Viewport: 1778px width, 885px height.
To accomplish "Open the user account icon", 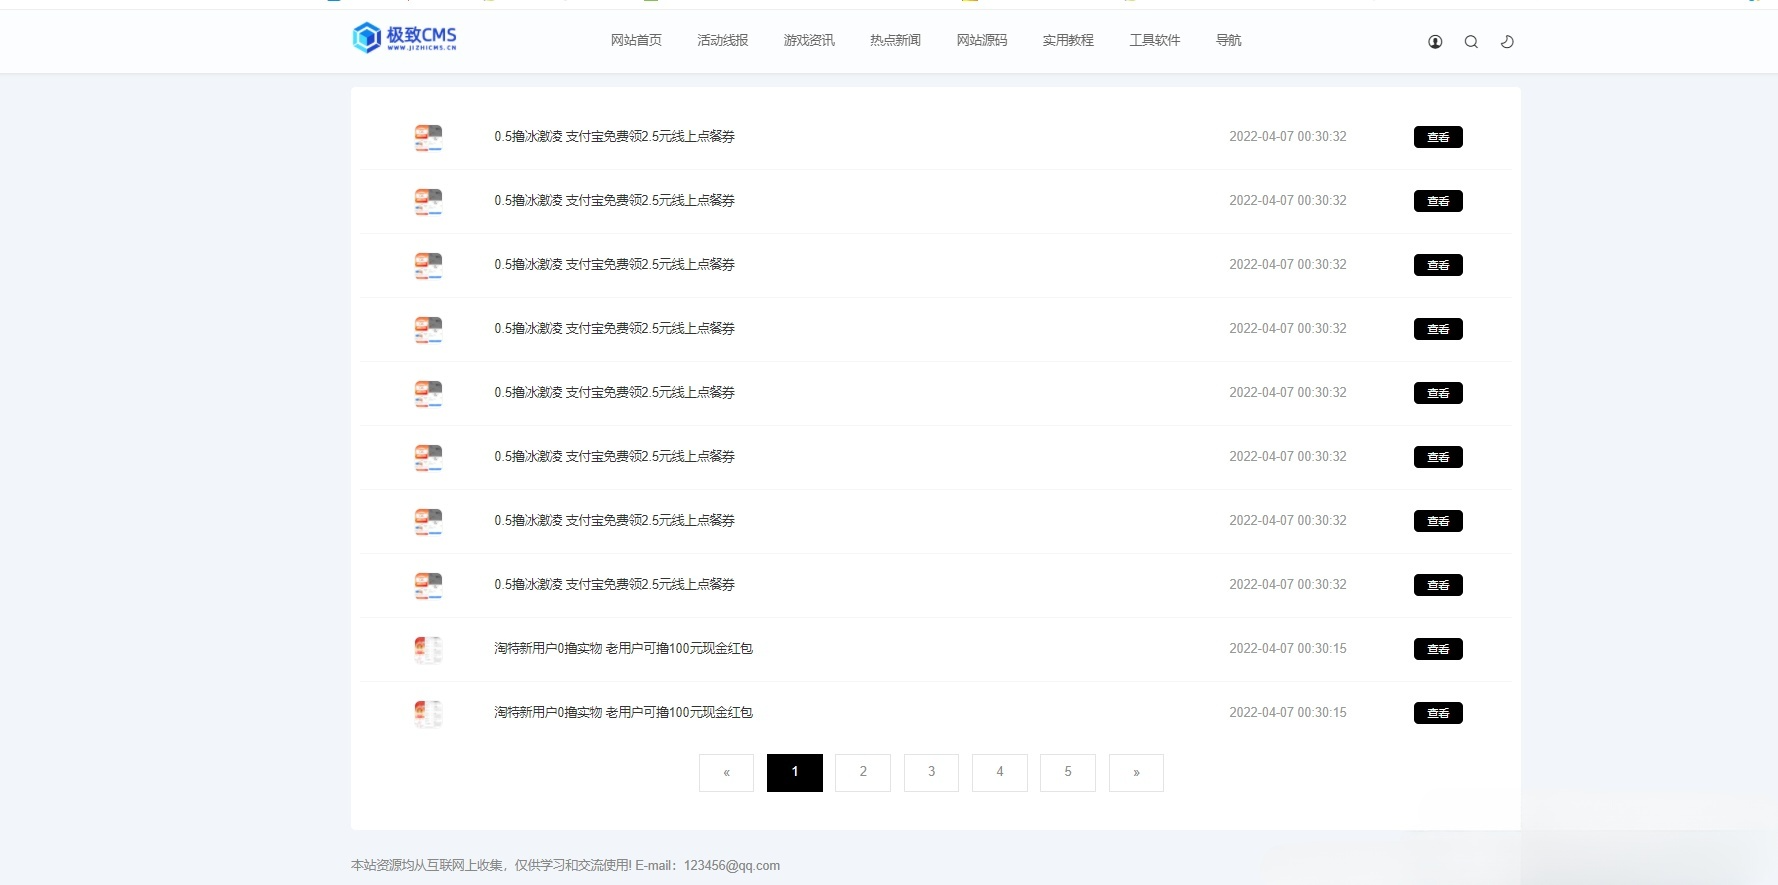I will (x=1435, y=42).
